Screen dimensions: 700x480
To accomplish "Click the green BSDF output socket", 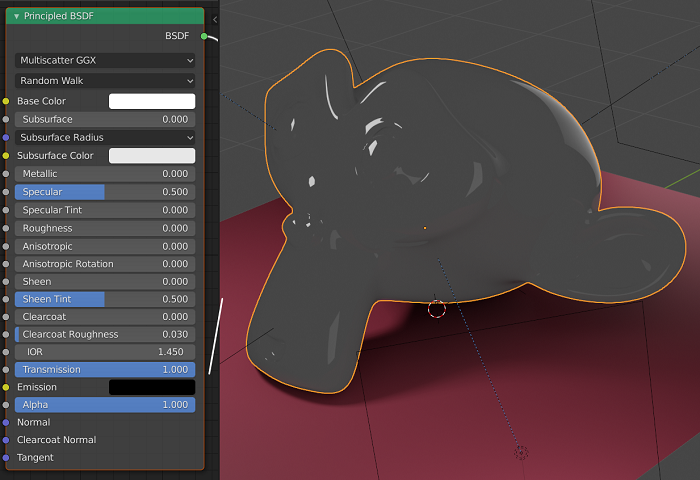I will coord(204,36).
